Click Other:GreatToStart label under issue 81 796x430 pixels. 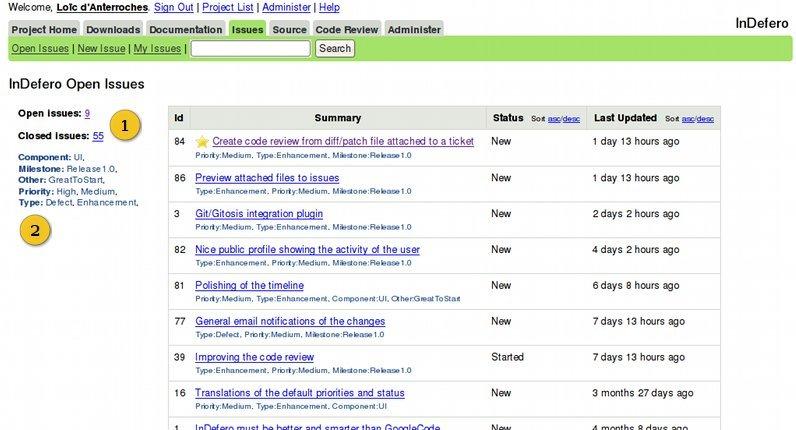coord(426,299)
